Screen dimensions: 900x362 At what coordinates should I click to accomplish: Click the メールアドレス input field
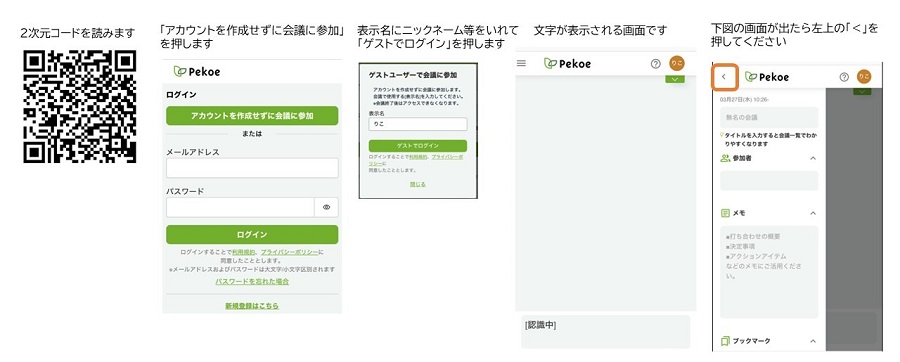(252, 168)
